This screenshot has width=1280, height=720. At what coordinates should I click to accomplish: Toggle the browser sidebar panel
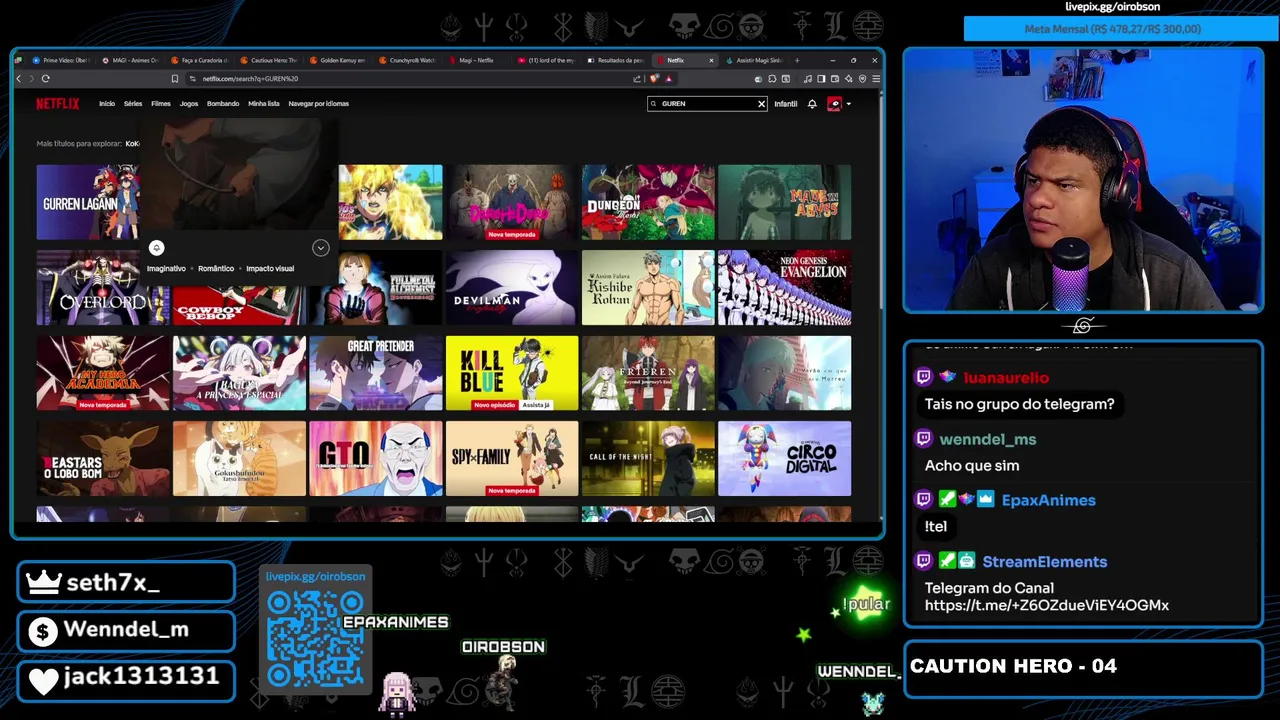coord(821,79)
